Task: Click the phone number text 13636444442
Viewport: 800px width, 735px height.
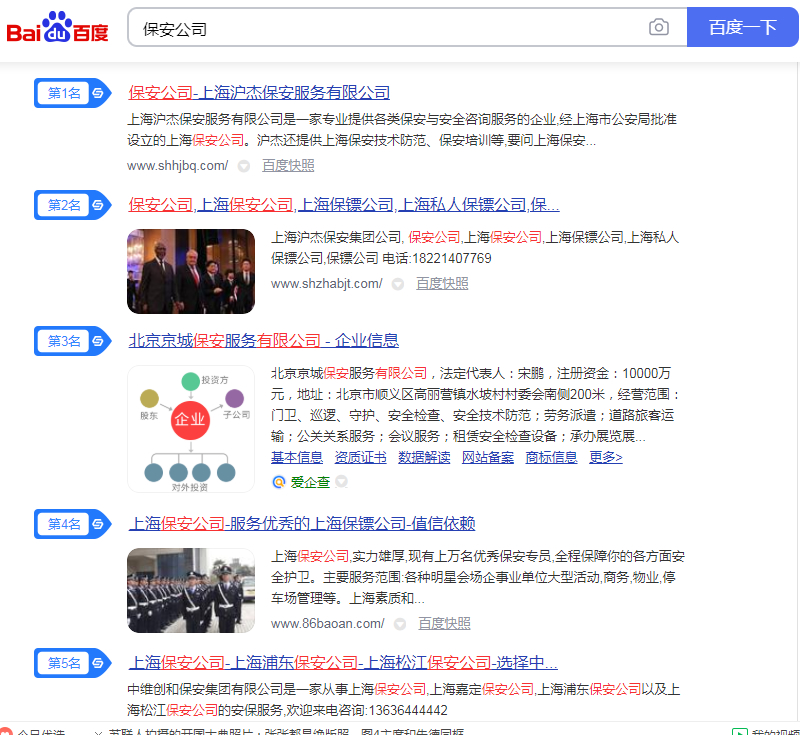Action: click(x=408, y=711)
